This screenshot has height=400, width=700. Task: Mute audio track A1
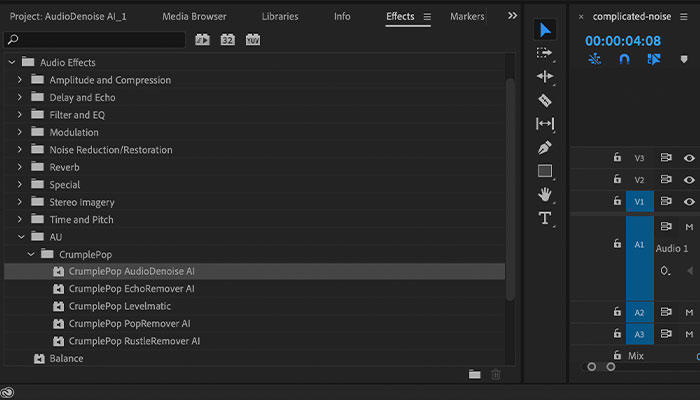pyautogui.click(x=689, y=227)
